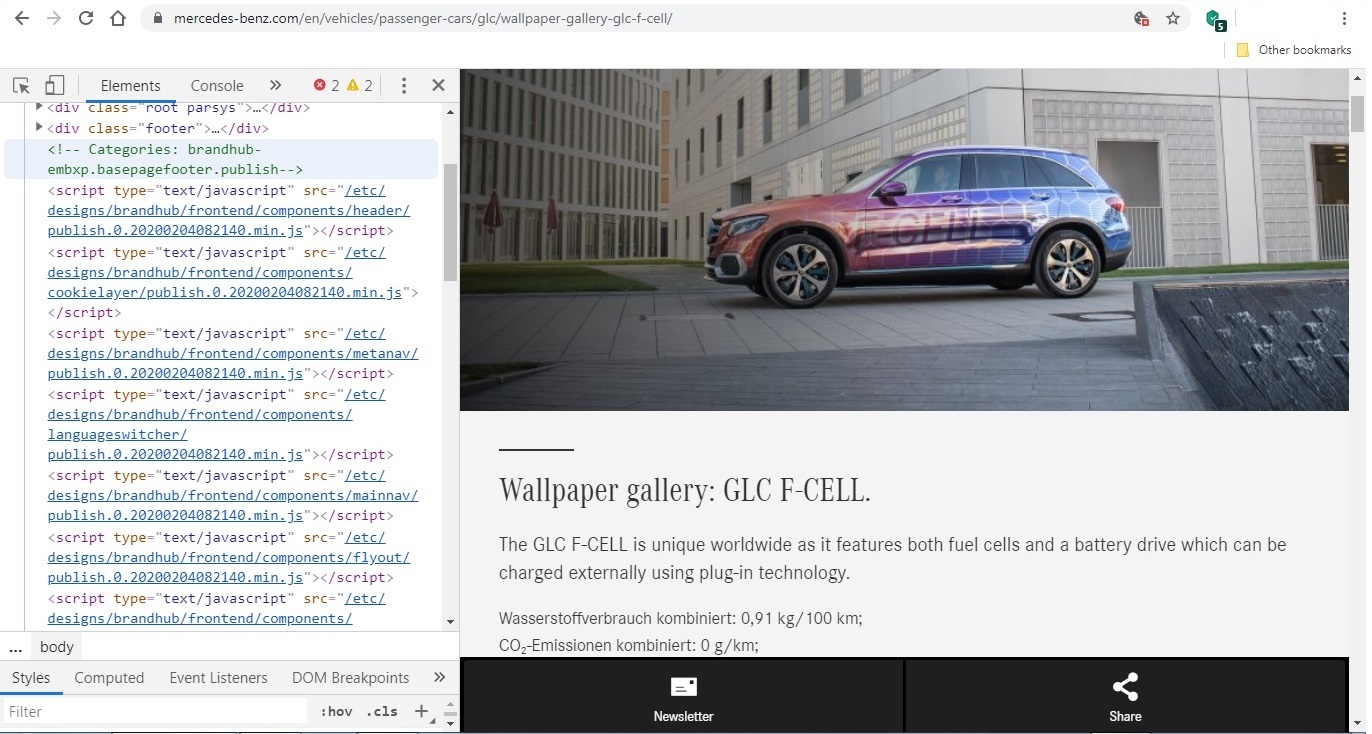Open the mainnav publish script source link
Viewport: 1372px width, 734px height.
pyautogui.click(x=233, y=495)
